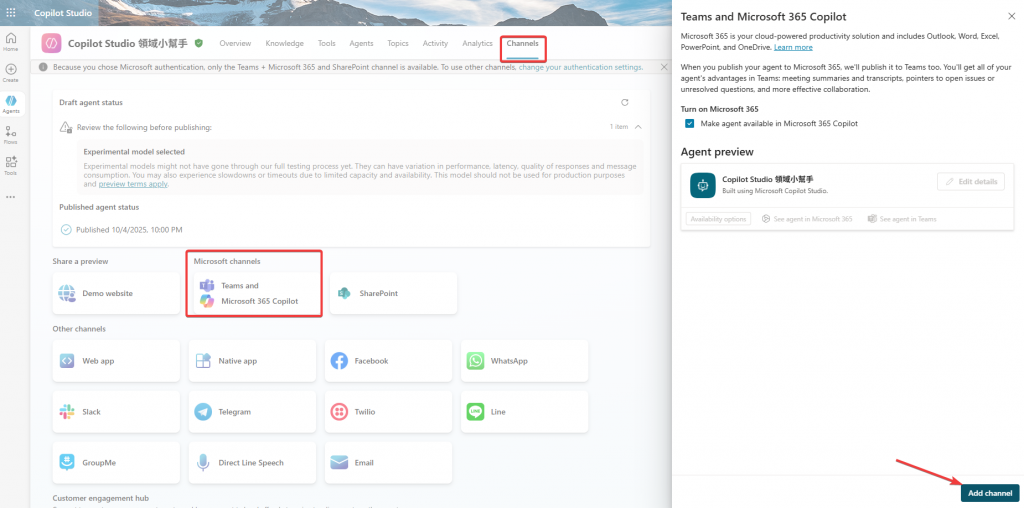
Task: Select the Direct Line Speech channel
Action: [x=252, y=462]
